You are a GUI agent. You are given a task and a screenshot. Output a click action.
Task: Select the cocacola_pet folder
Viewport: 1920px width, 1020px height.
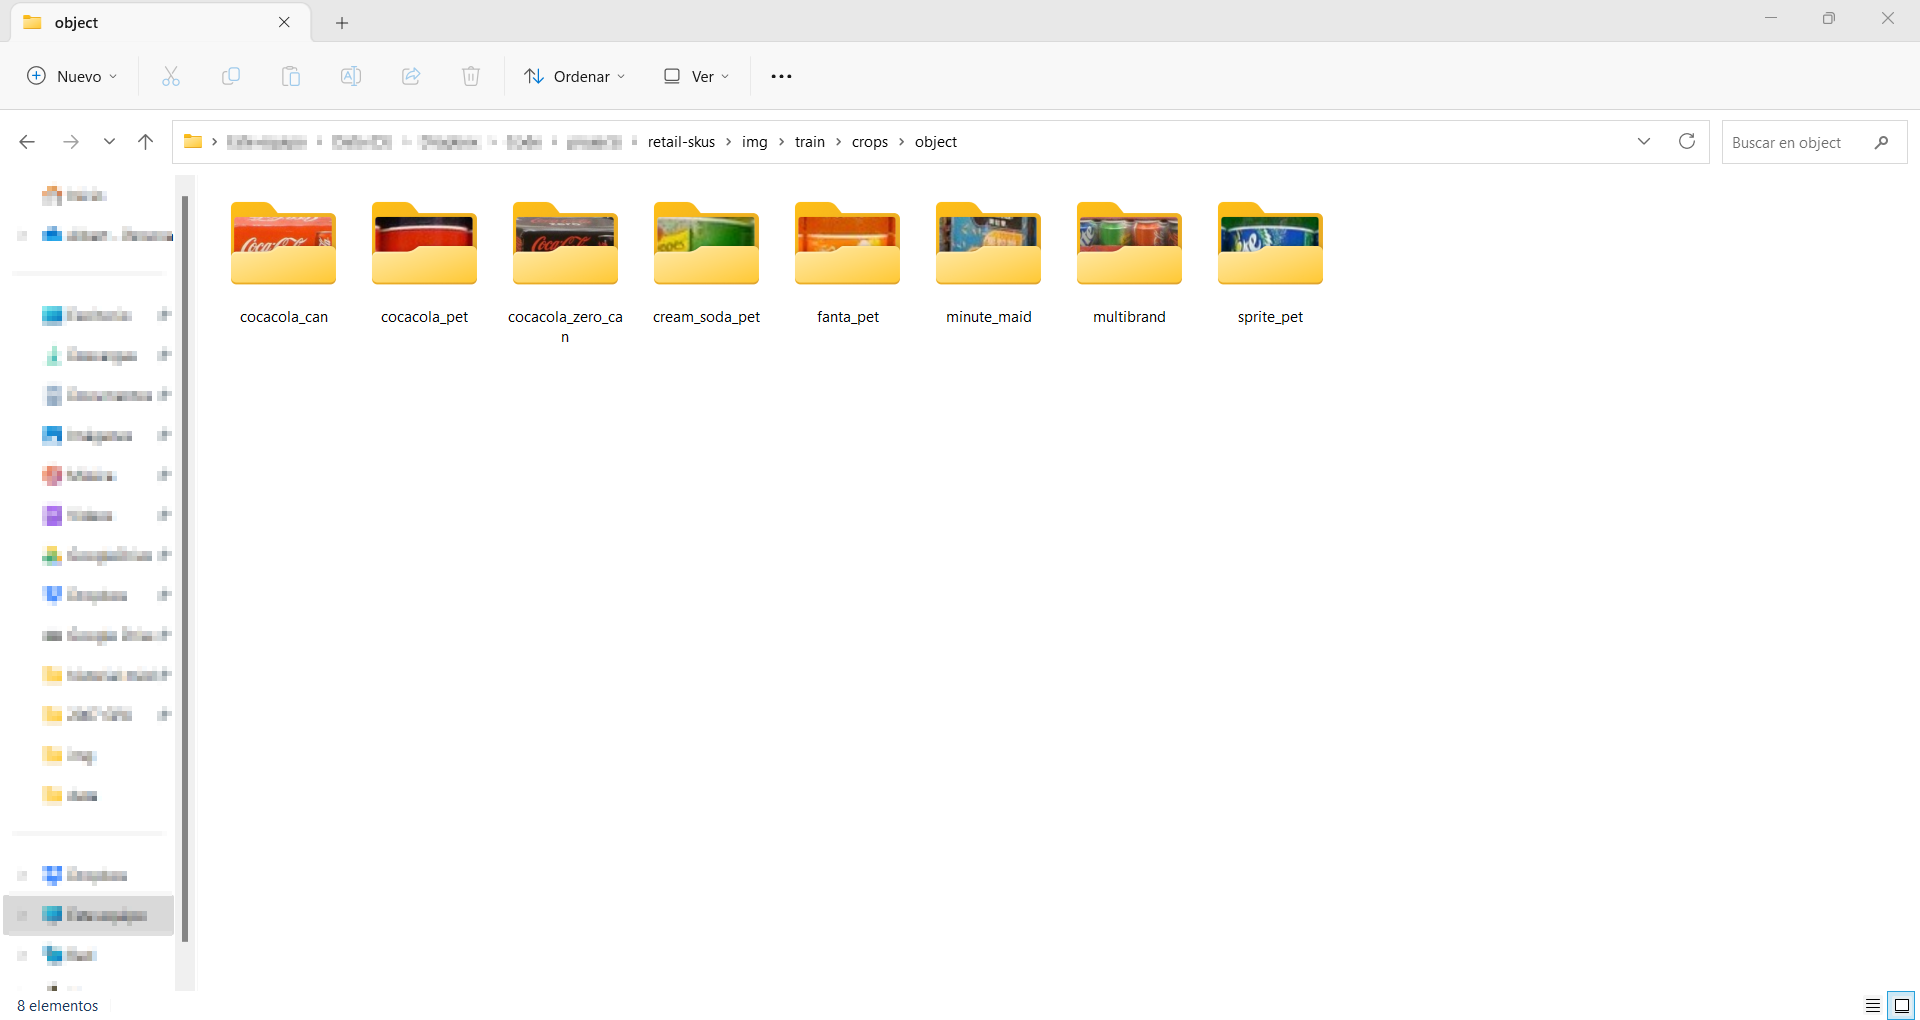425,263
